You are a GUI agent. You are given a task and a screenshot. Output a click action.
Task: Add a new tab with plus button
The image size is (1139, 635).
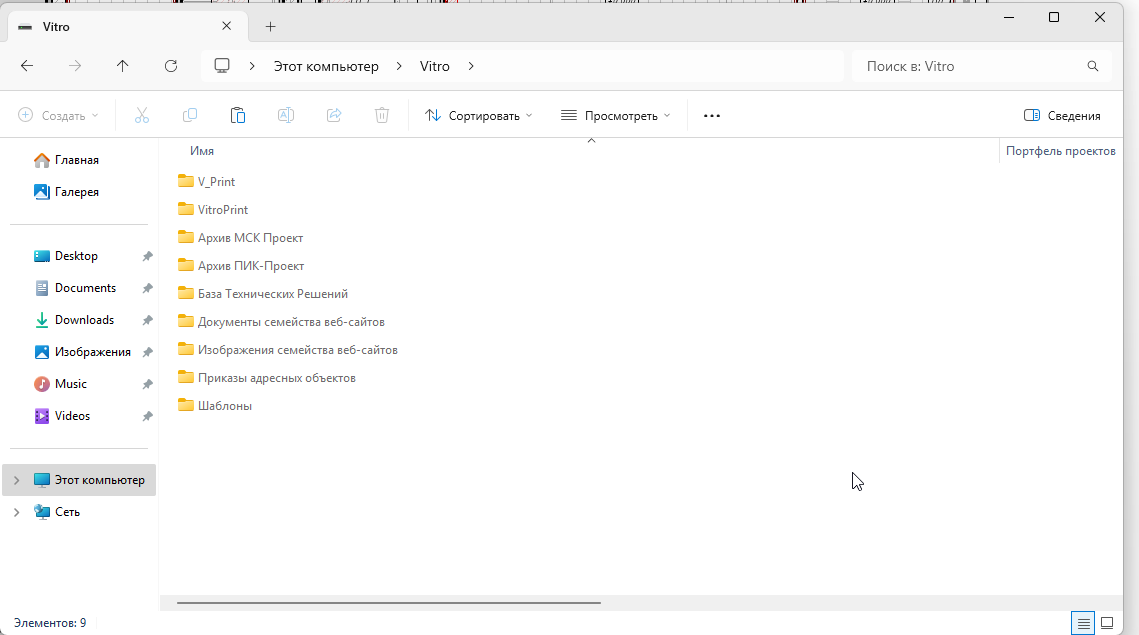click(270, 27)
